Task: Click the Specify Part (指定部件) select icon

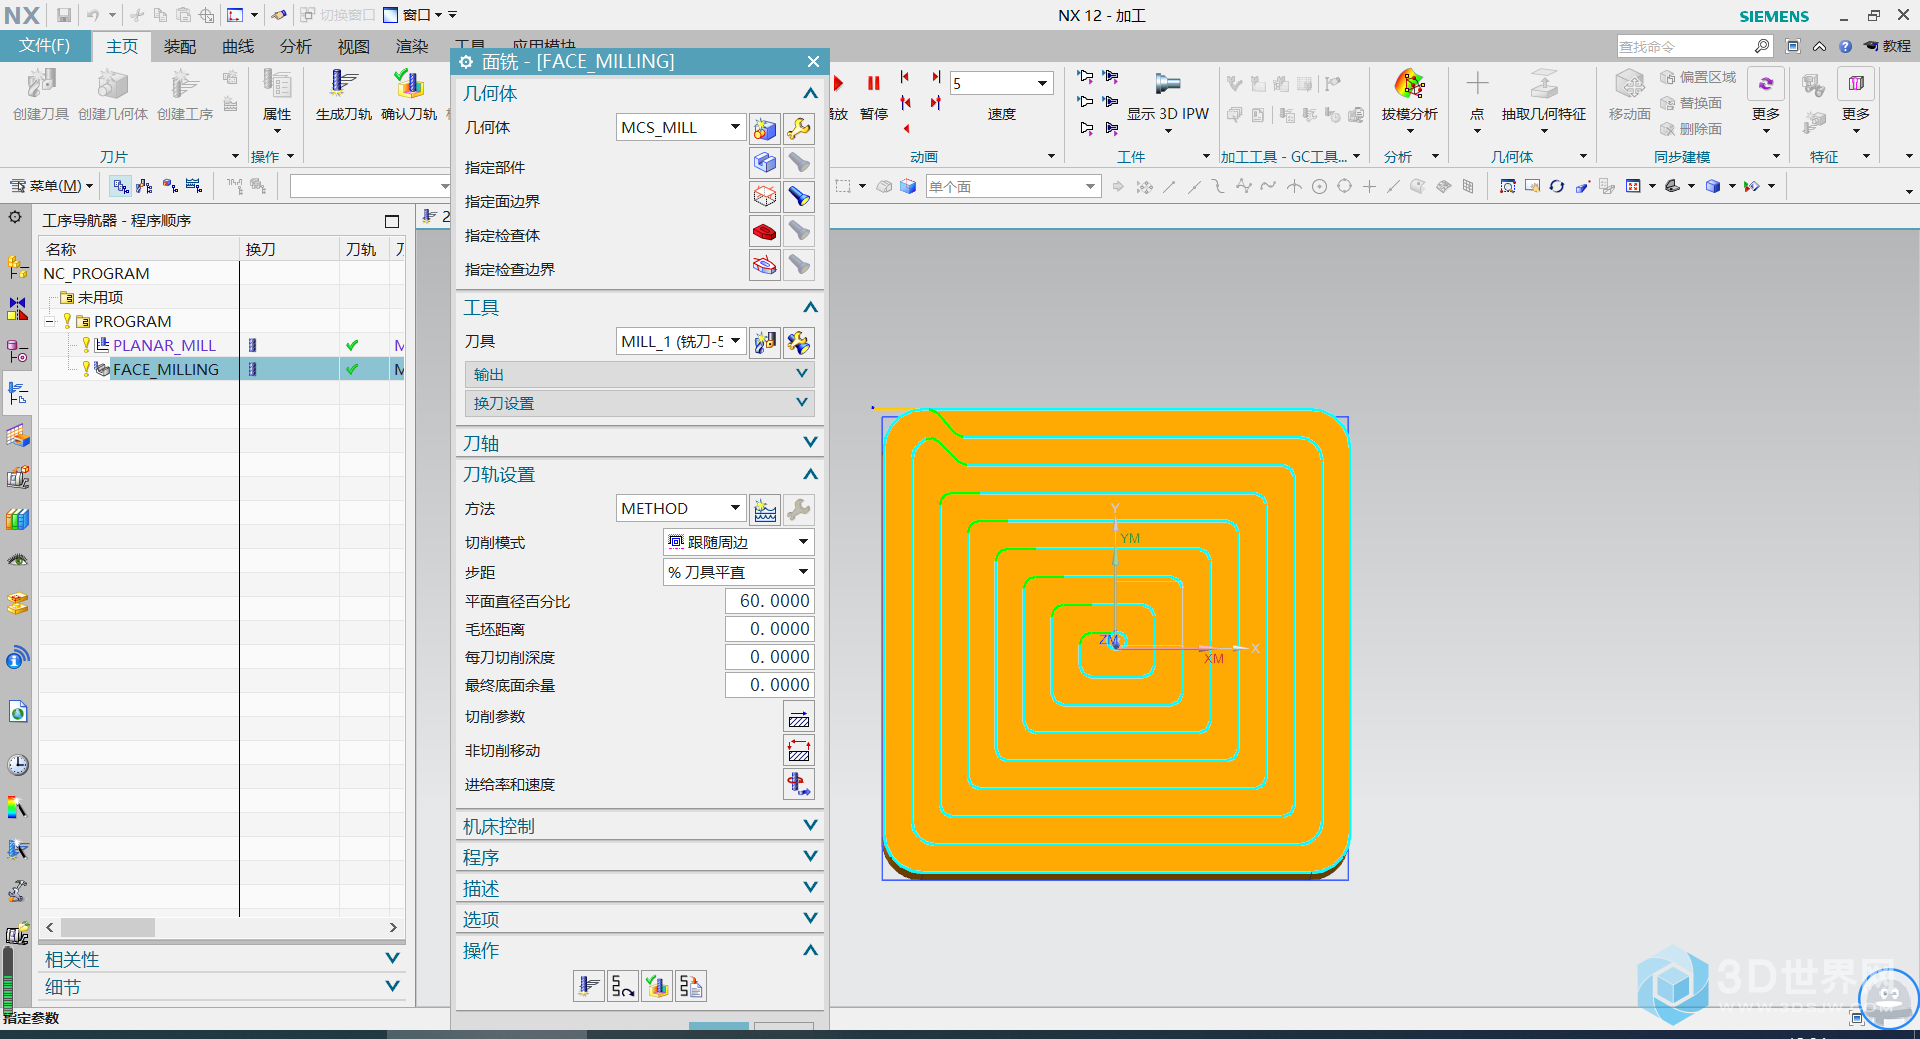Action: coord(765,162)
